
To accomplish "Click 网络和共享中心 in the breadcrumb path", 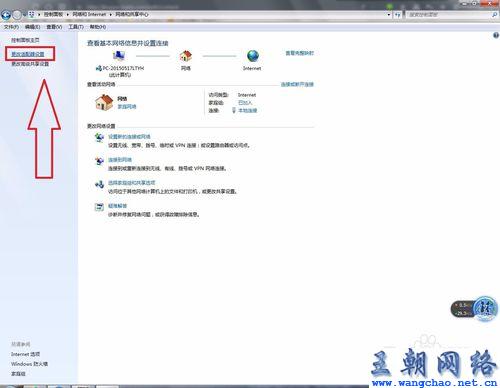I will point(132,14).
